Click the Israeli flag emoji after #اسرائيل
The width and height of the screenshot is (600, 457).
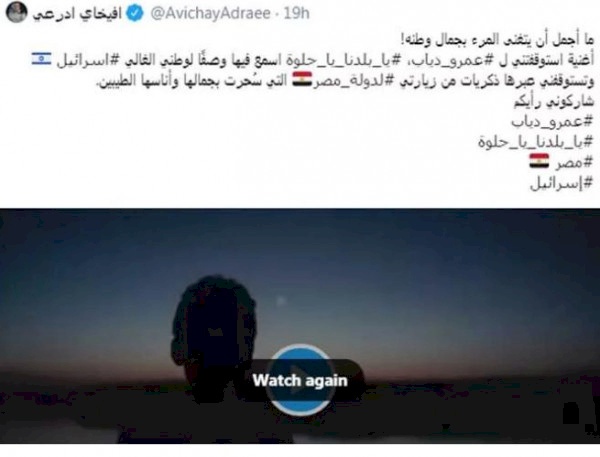pyautogui.click(x=41, y=59)
